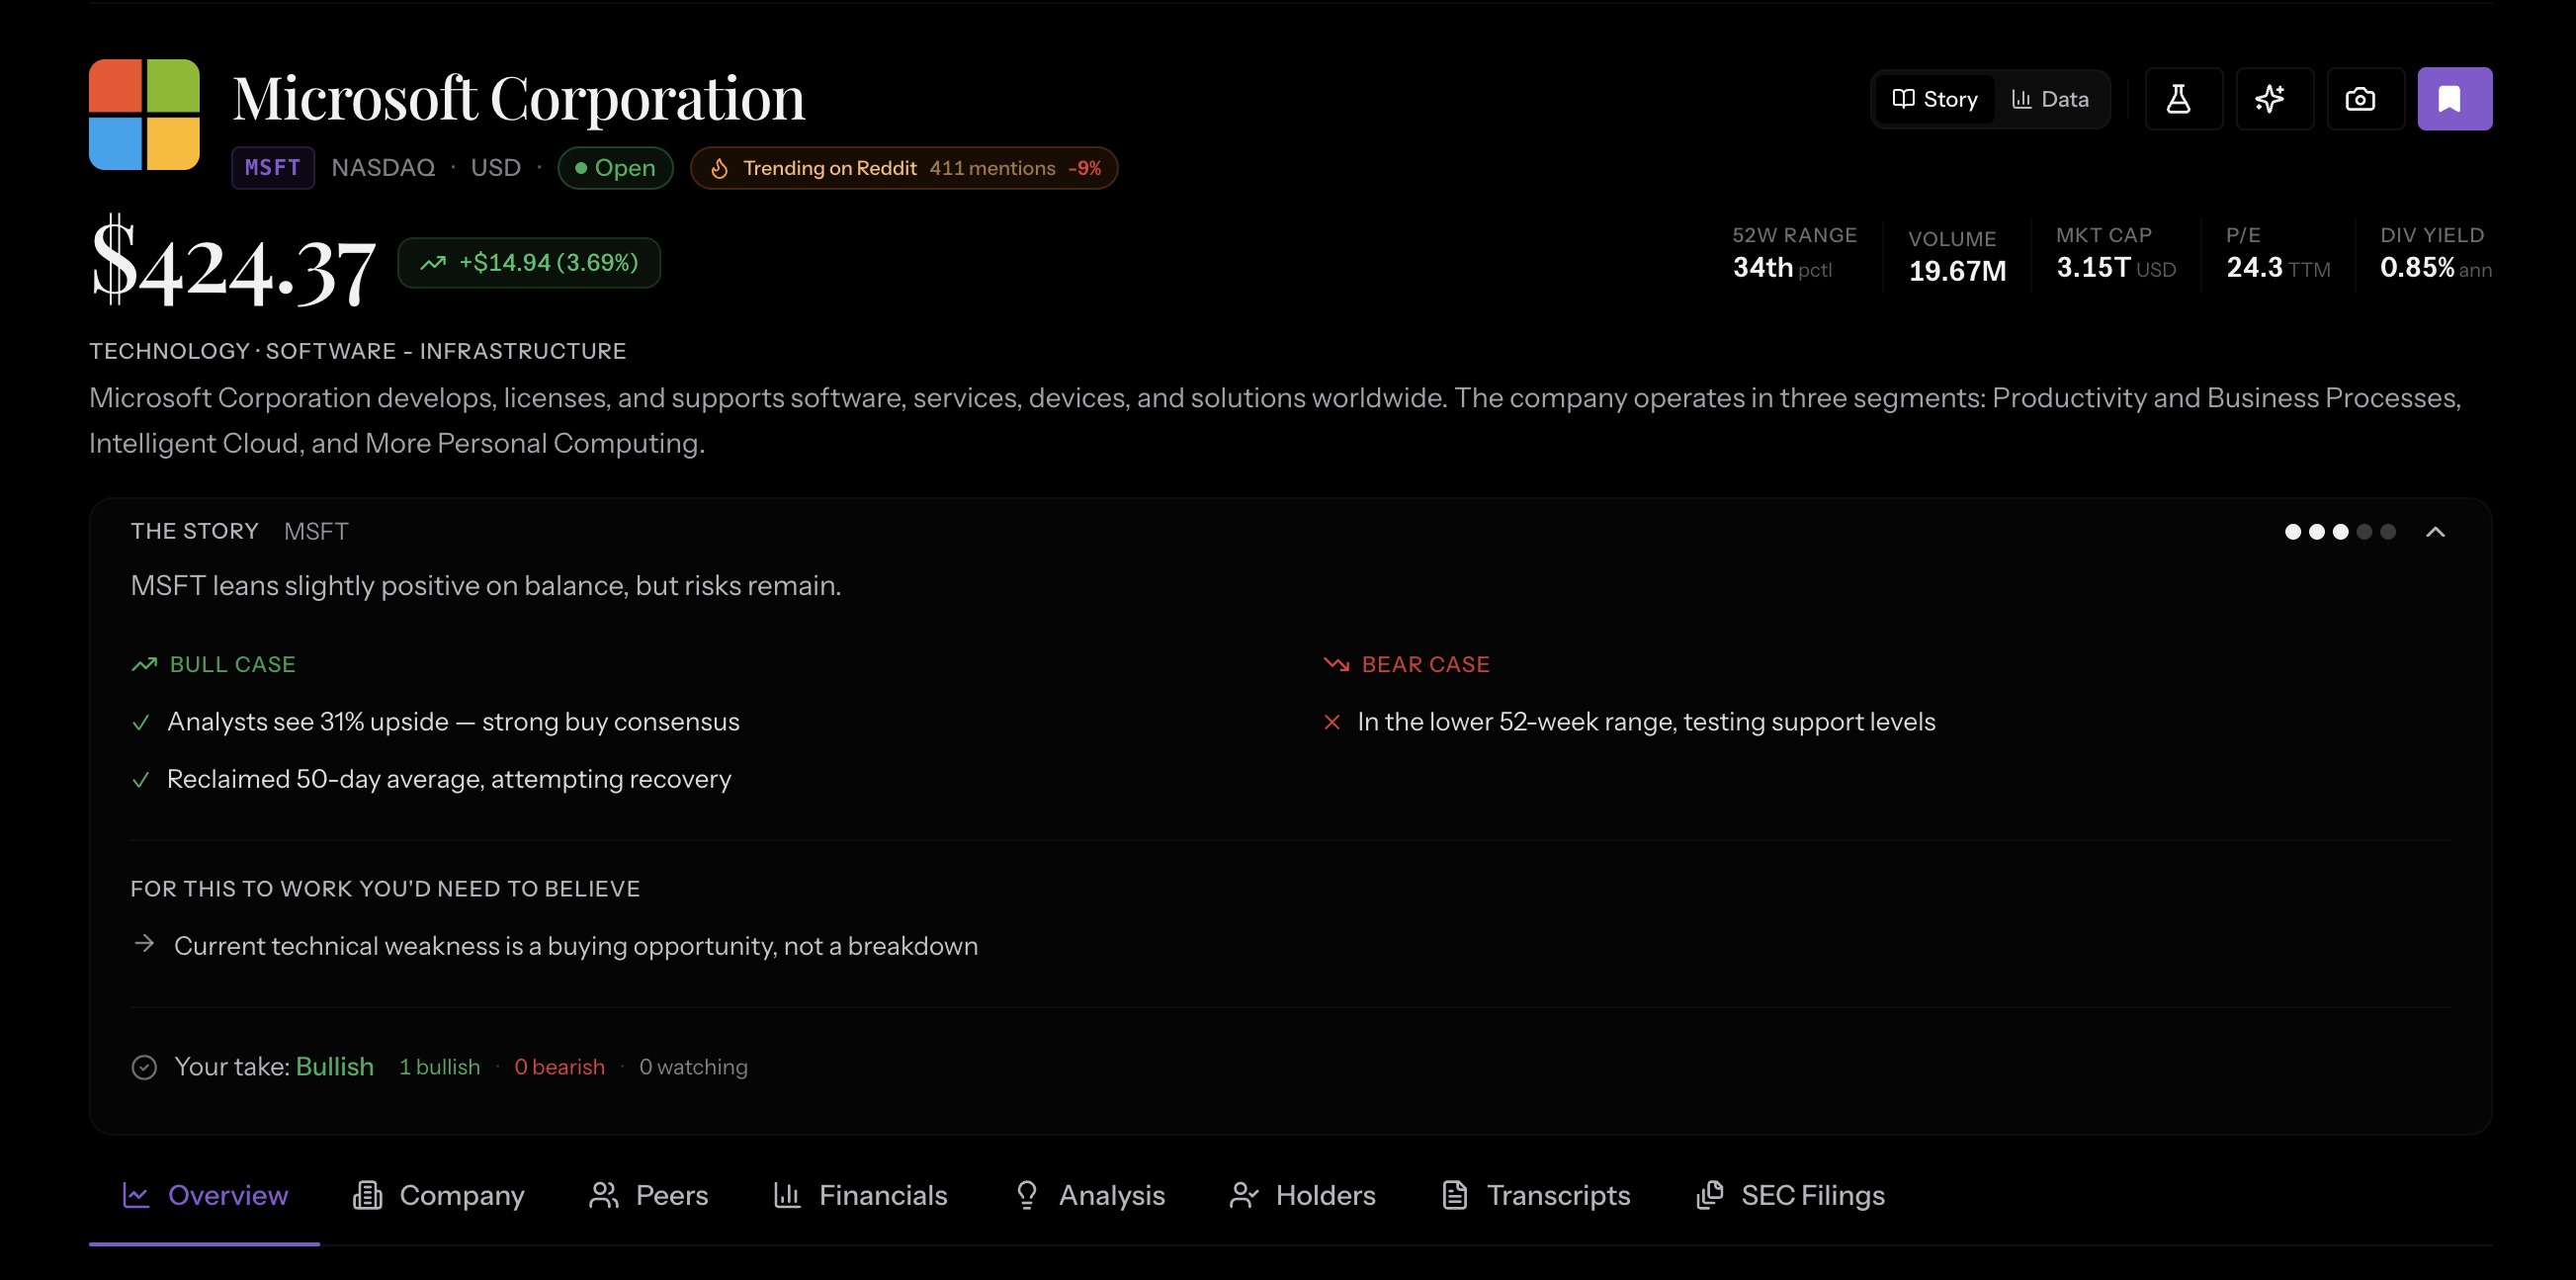This screenshot has width=2576, height=1280.
Task: Collapse The Story panel with chevron
Action: (x=2435, y=532)
